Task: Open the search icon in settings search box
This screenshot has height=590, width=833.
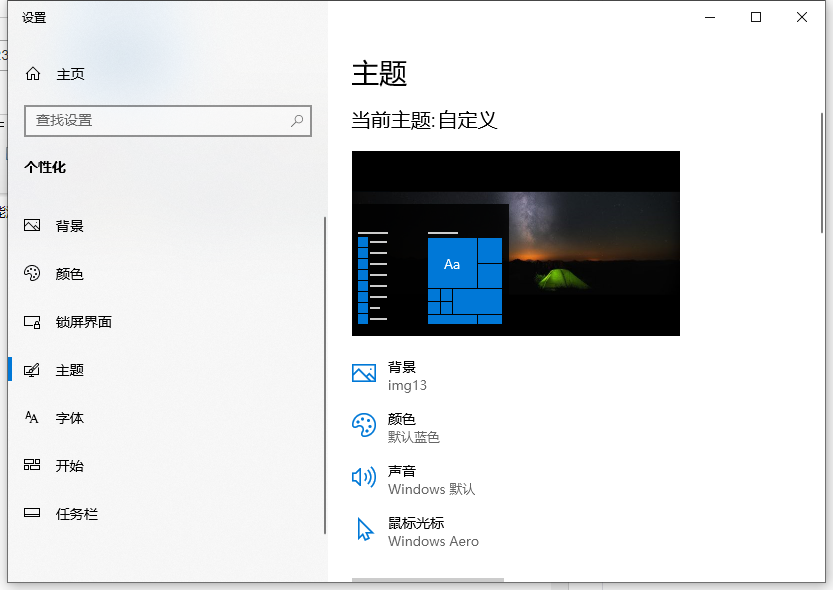Action: pos(296,120)
